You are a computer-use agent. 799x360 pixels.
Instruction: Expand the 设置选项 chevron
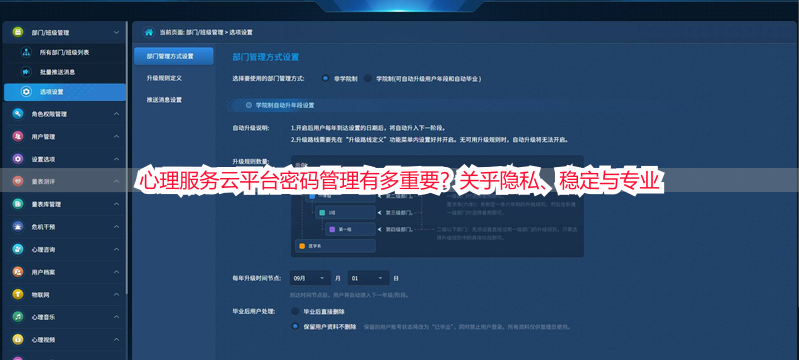point(116,159)
